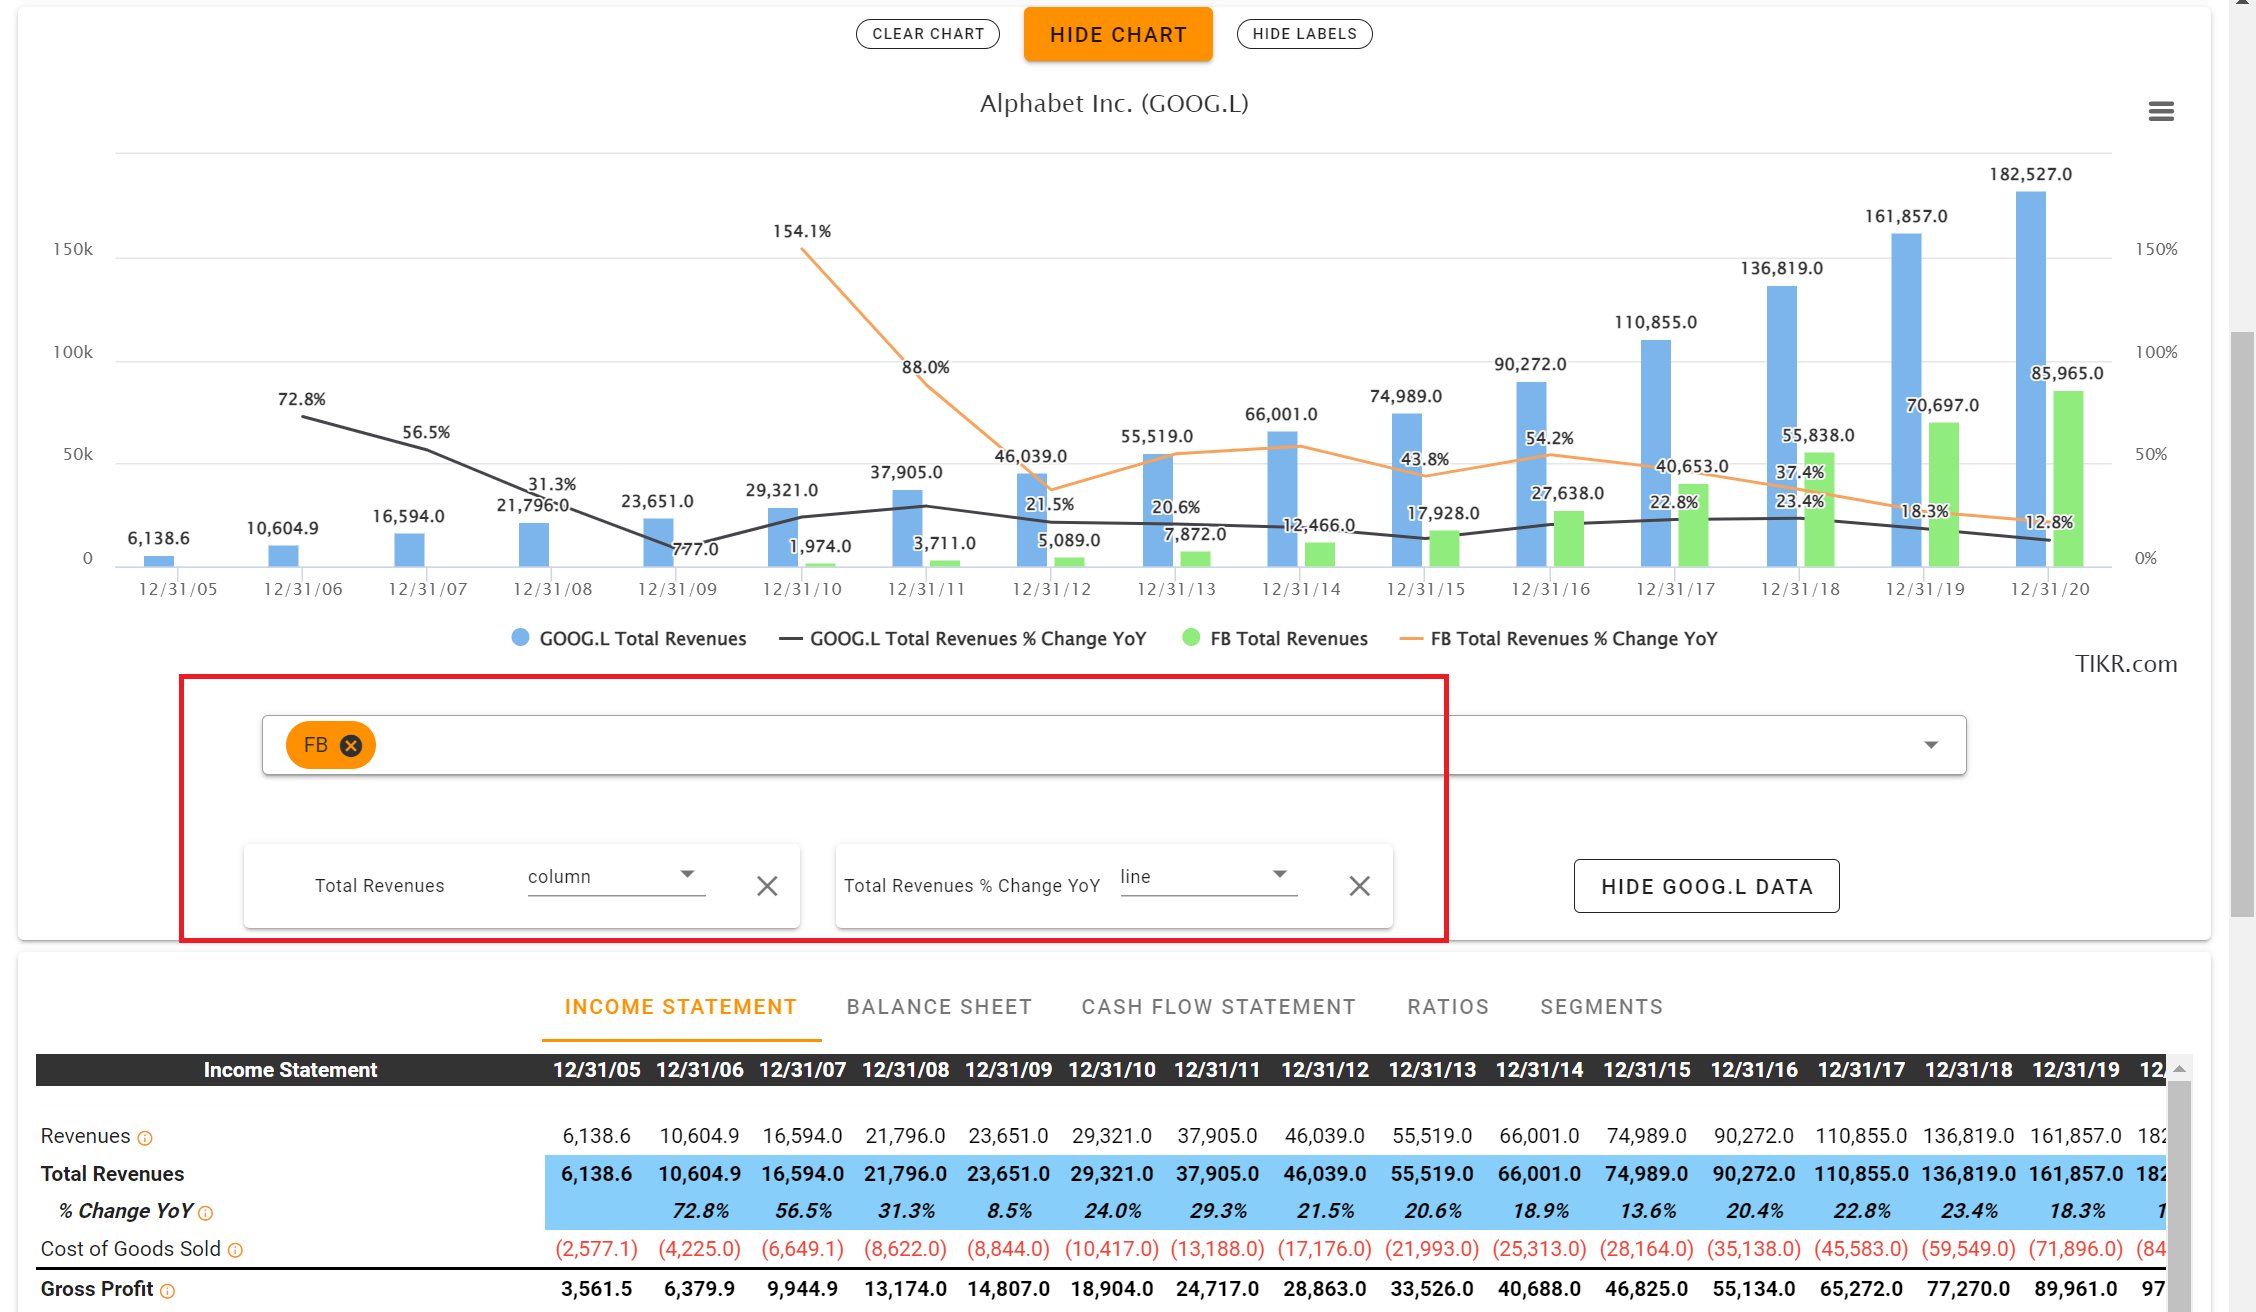This screenshot has width=2256, height=1312.
Task: Click Total Revenues value 6,138.6 in table
Action: [x=596, y=1174]
